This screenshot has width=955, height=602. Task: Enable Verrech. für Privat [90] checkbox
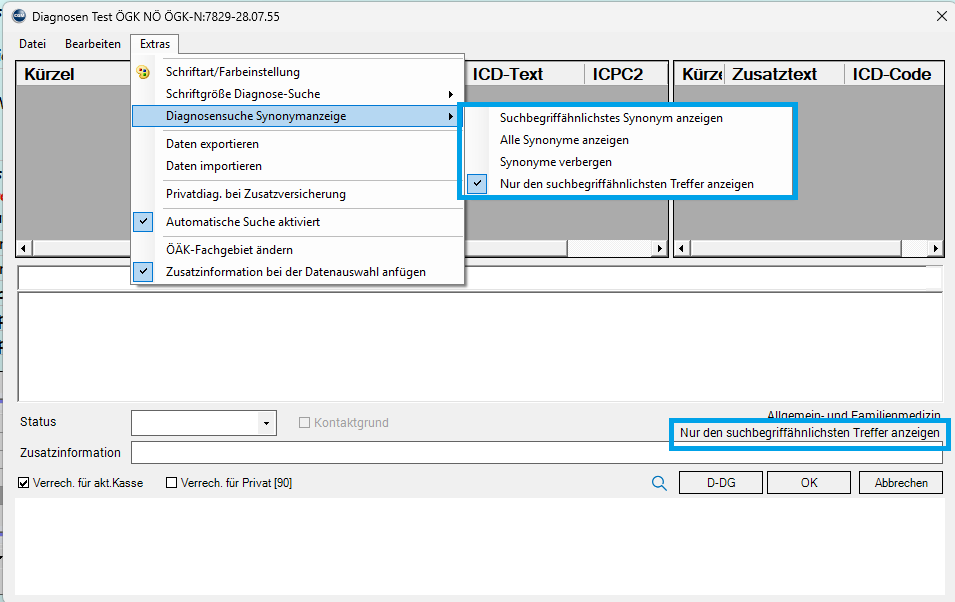(171, 483)
